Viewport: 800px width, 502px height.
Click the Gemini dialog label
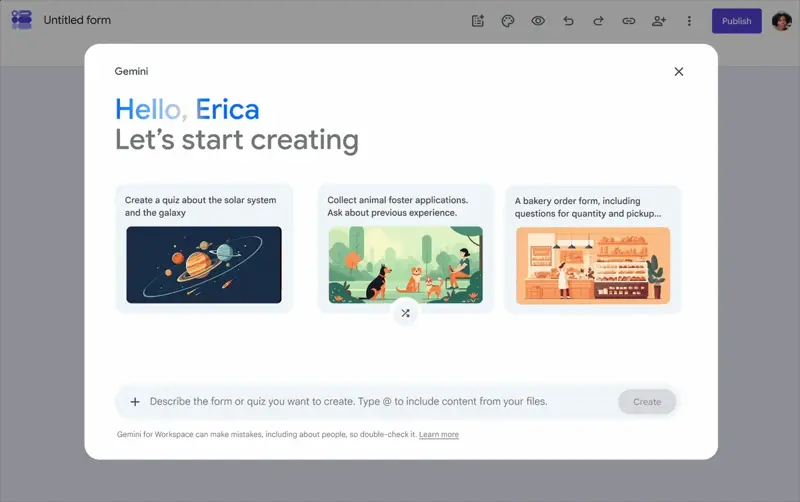click(131, 71)
